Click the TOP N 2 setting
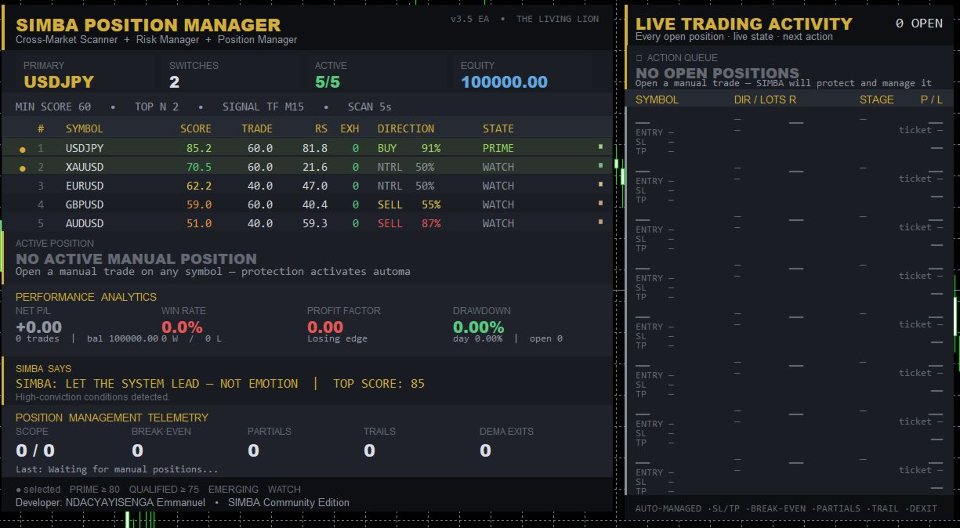960x528 pixels. pyautogui.click(x=157, y=107)
